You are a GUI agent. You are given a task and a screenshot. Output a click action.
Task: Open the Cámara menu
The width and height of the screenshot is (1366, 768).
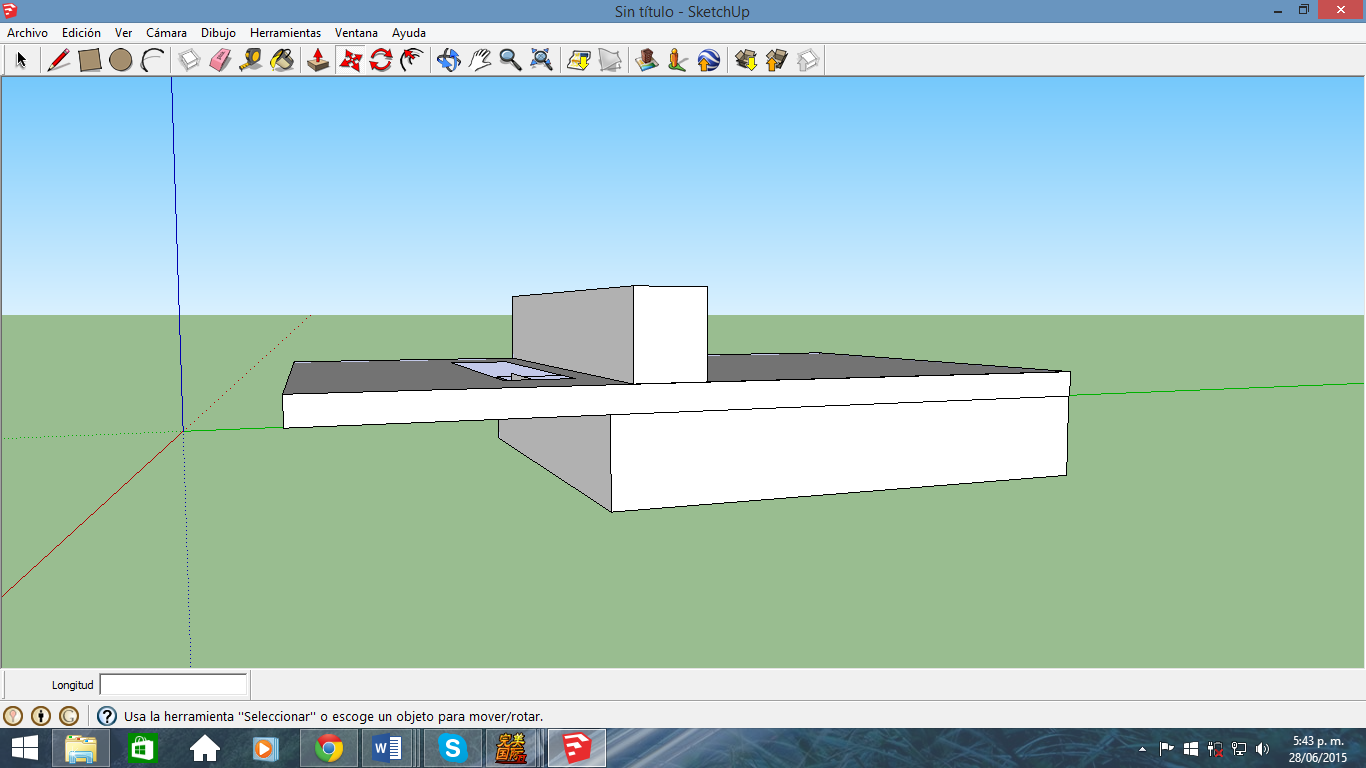tap(166, 33)
